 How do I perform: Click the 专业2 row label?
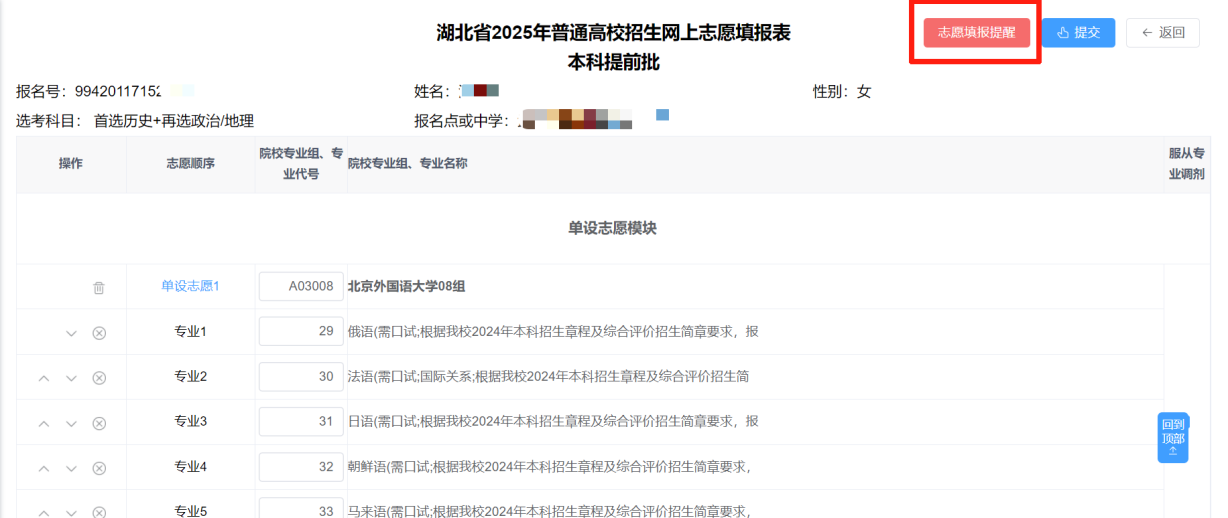click(x=190, y=376)
